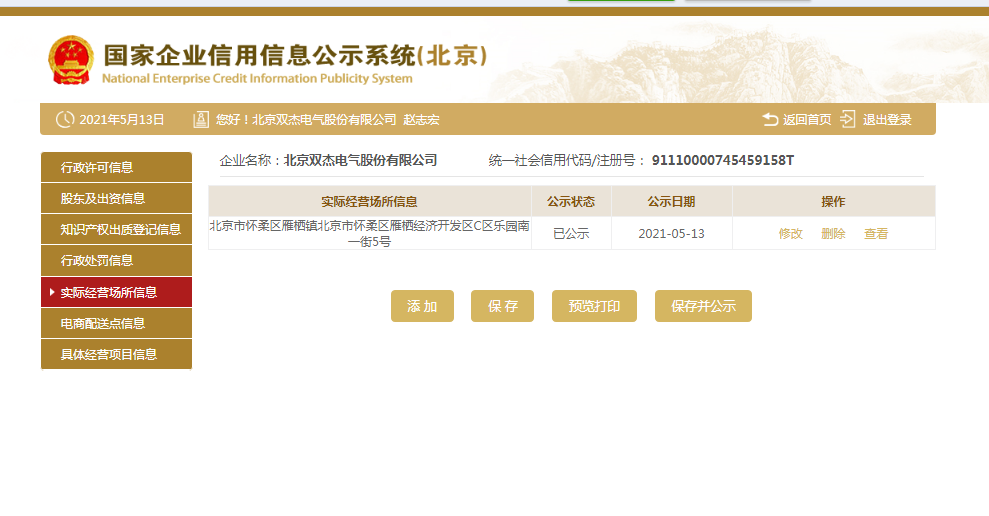Screen dimensions: 989x516
Task: Click the return-home arrow icon
Action: [770, 119]
